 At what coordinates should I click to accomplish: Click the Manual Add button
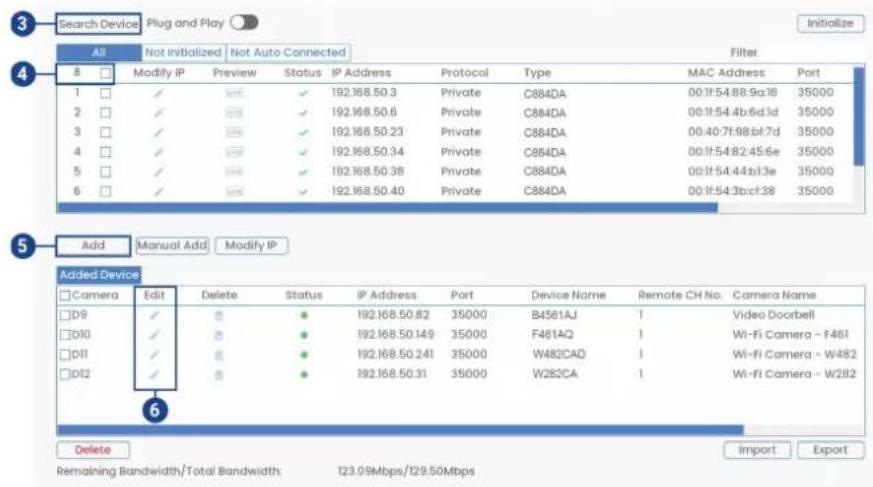(172, 245)
